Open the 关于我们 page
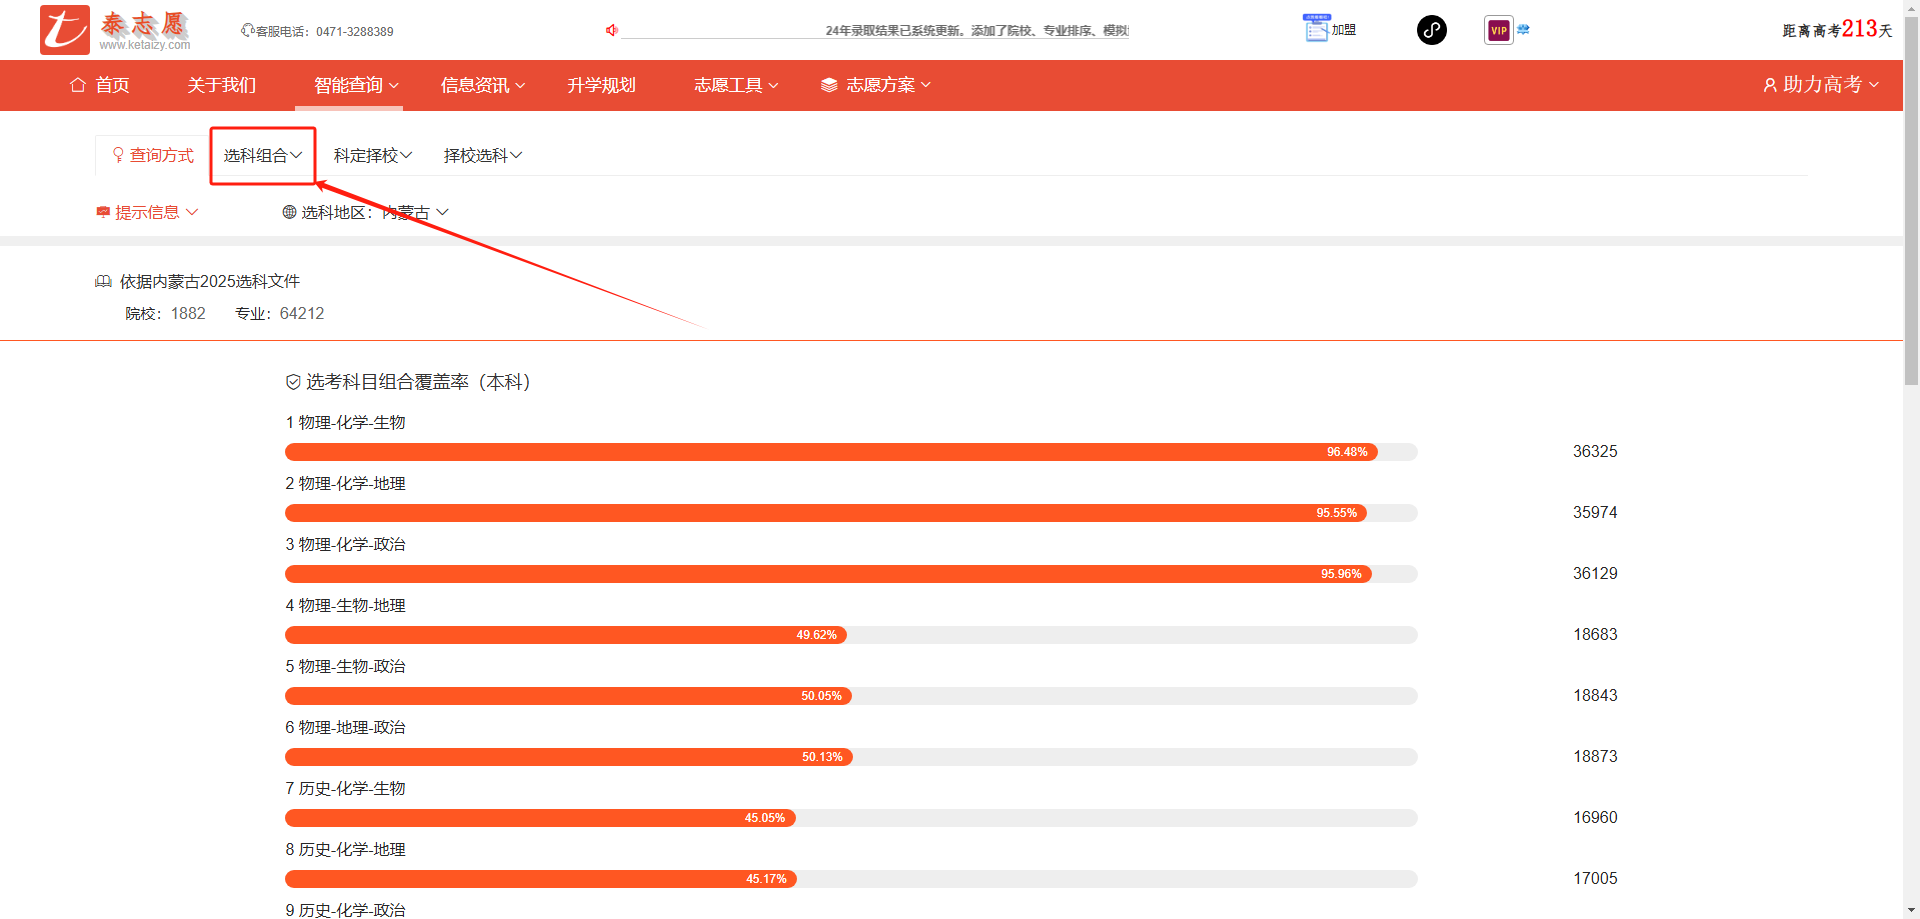Screen dimensions: 1920x919 (221, 85)
